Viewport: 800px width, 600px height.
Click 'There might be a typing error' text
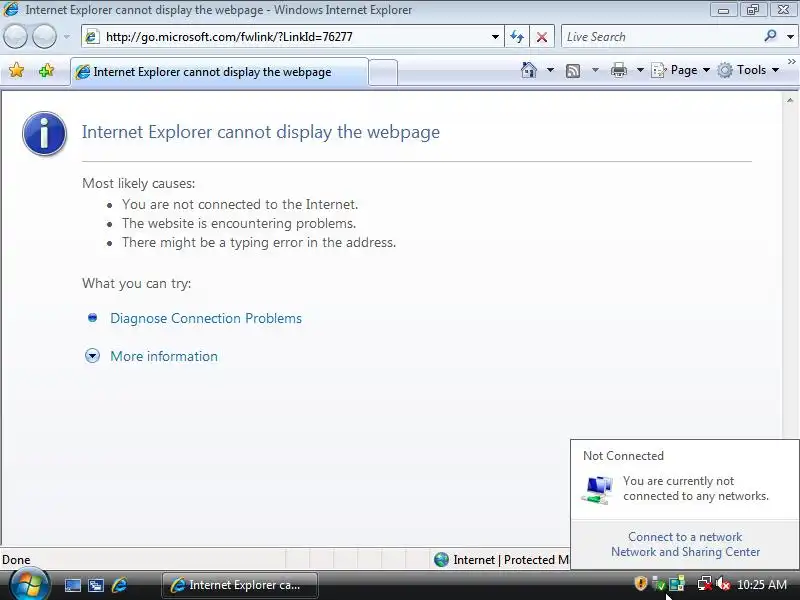pos(259,242)
